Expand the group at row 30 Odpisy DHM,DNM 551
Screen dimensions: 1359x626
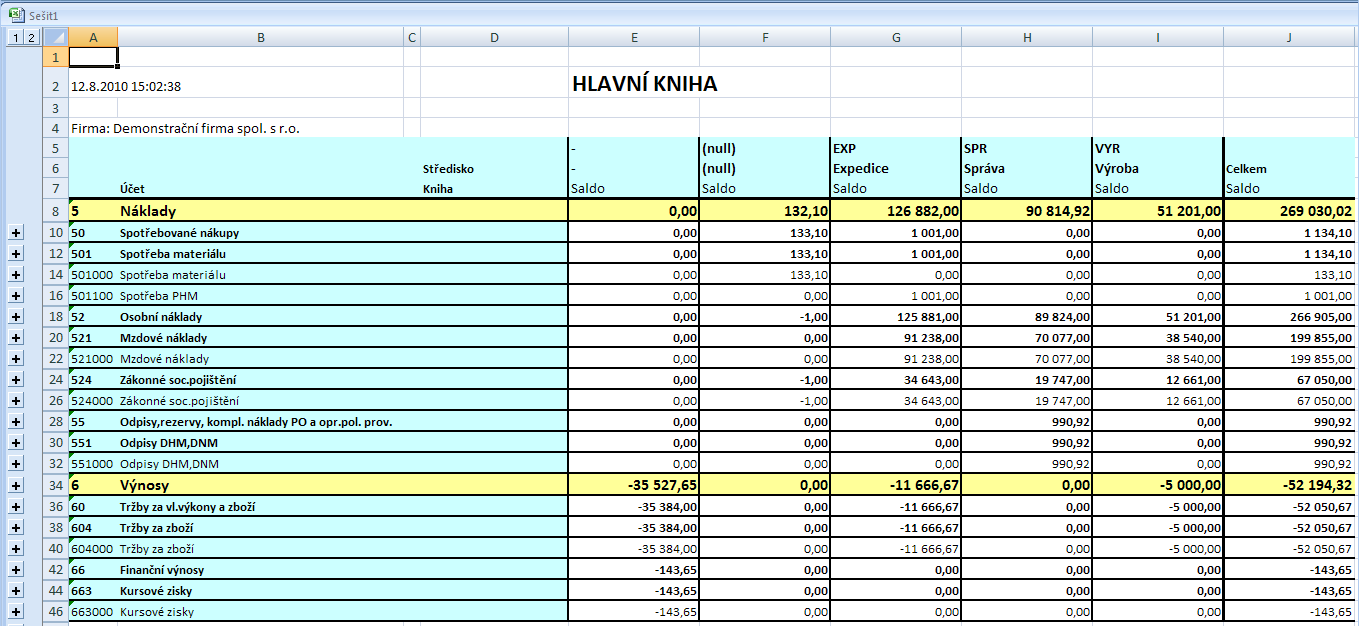(15, 443)
